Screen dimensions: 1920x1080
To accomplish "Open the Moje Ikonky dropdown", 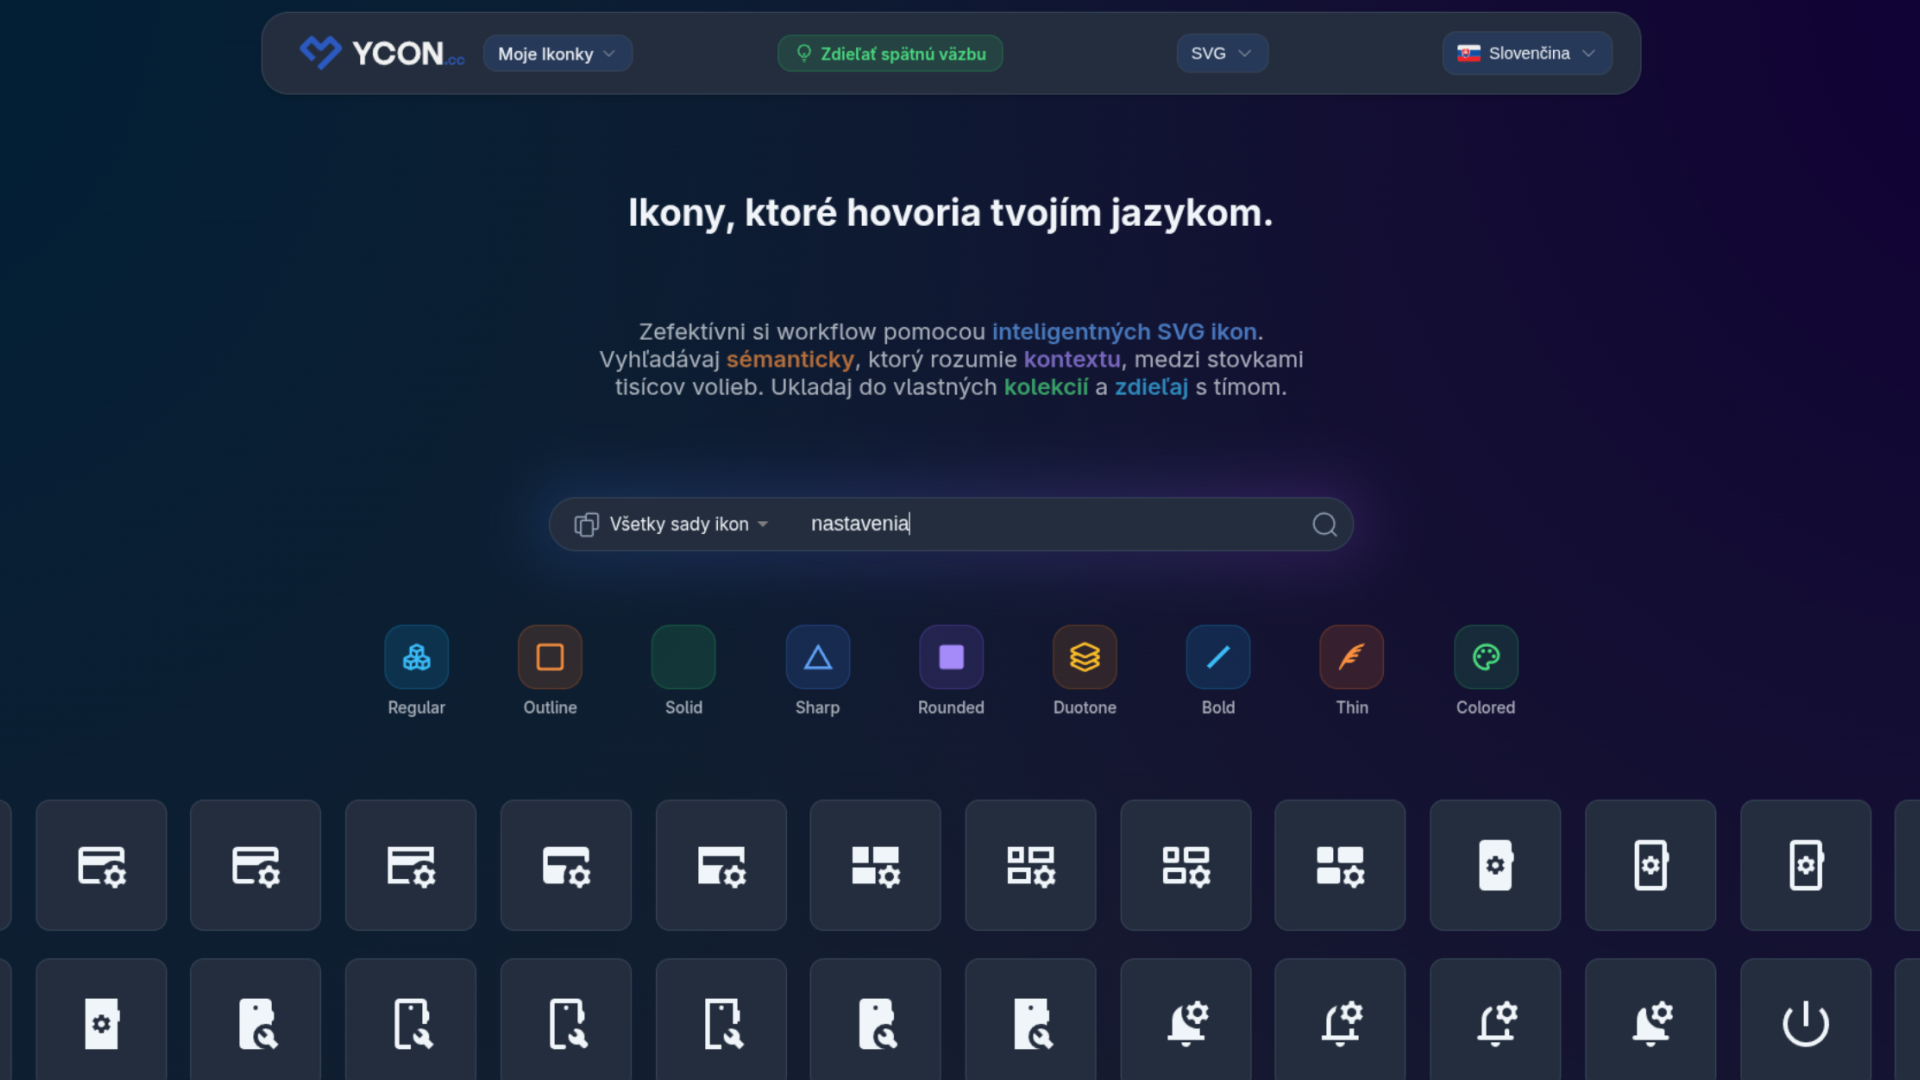I will click(x=557, y=54).
